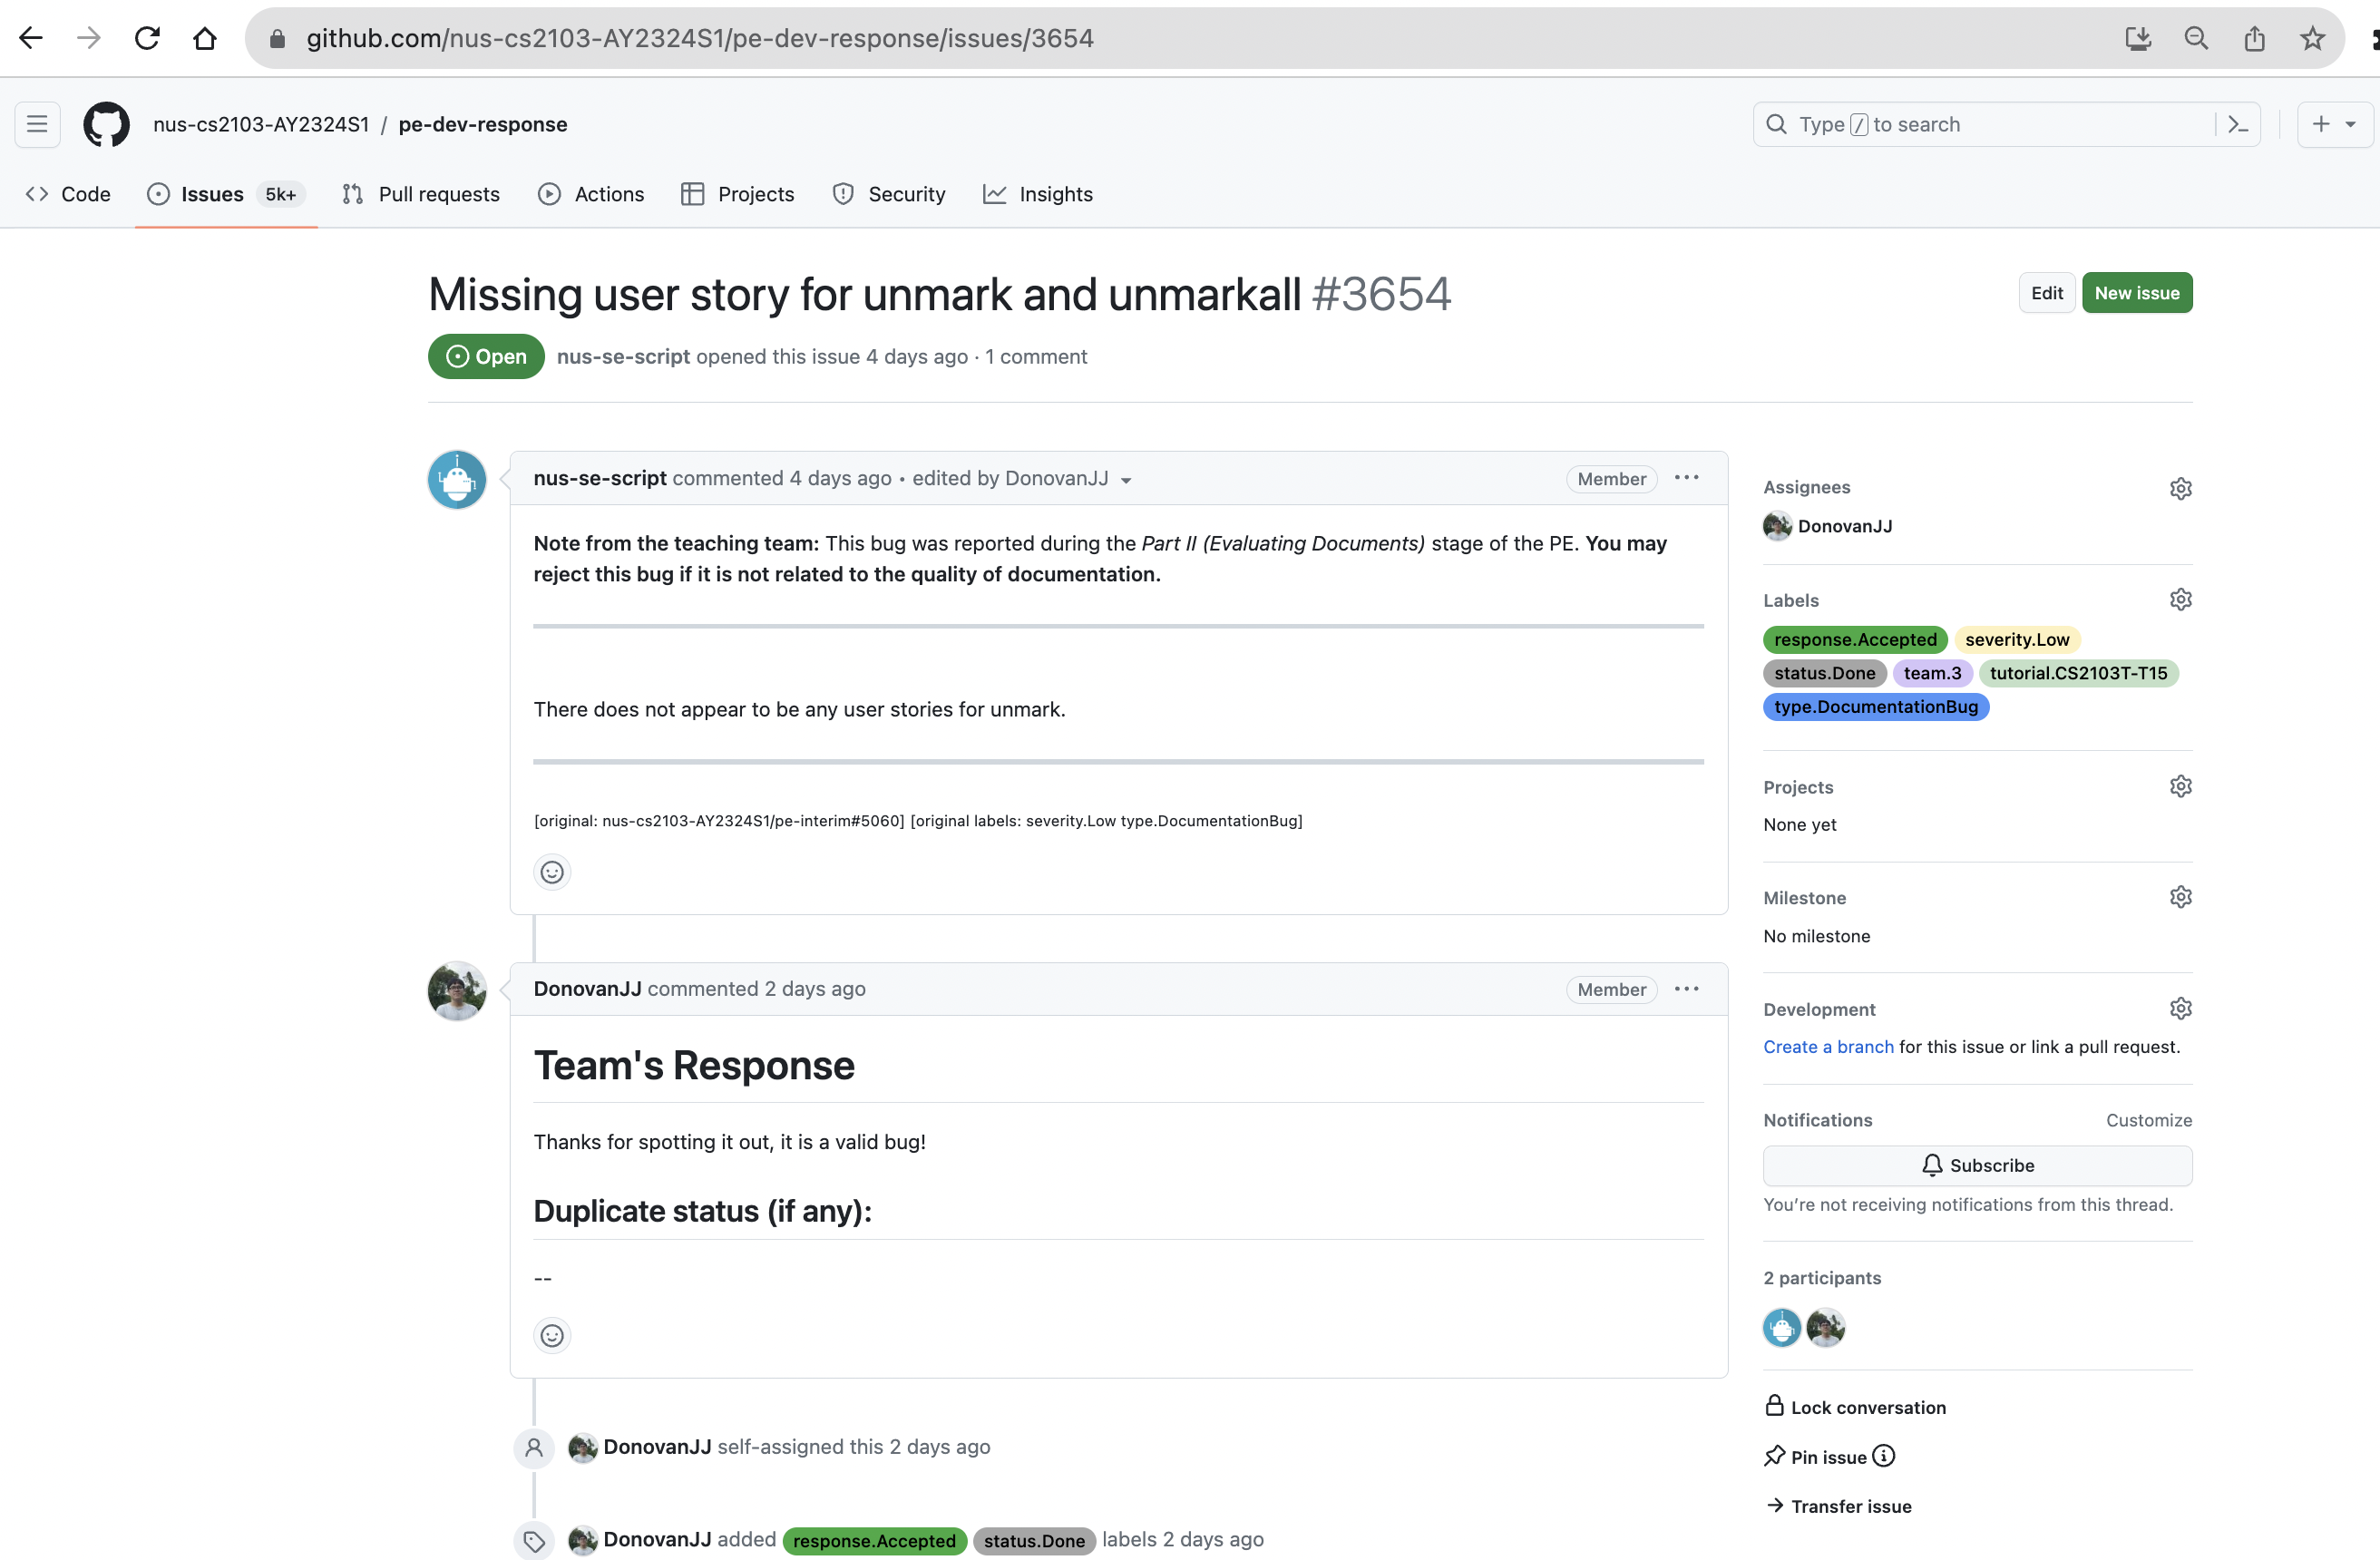Open the GitHub hamburger navigation menu
The width and height of the screenshot is (2380, 1560).
(x=37, y=124)
